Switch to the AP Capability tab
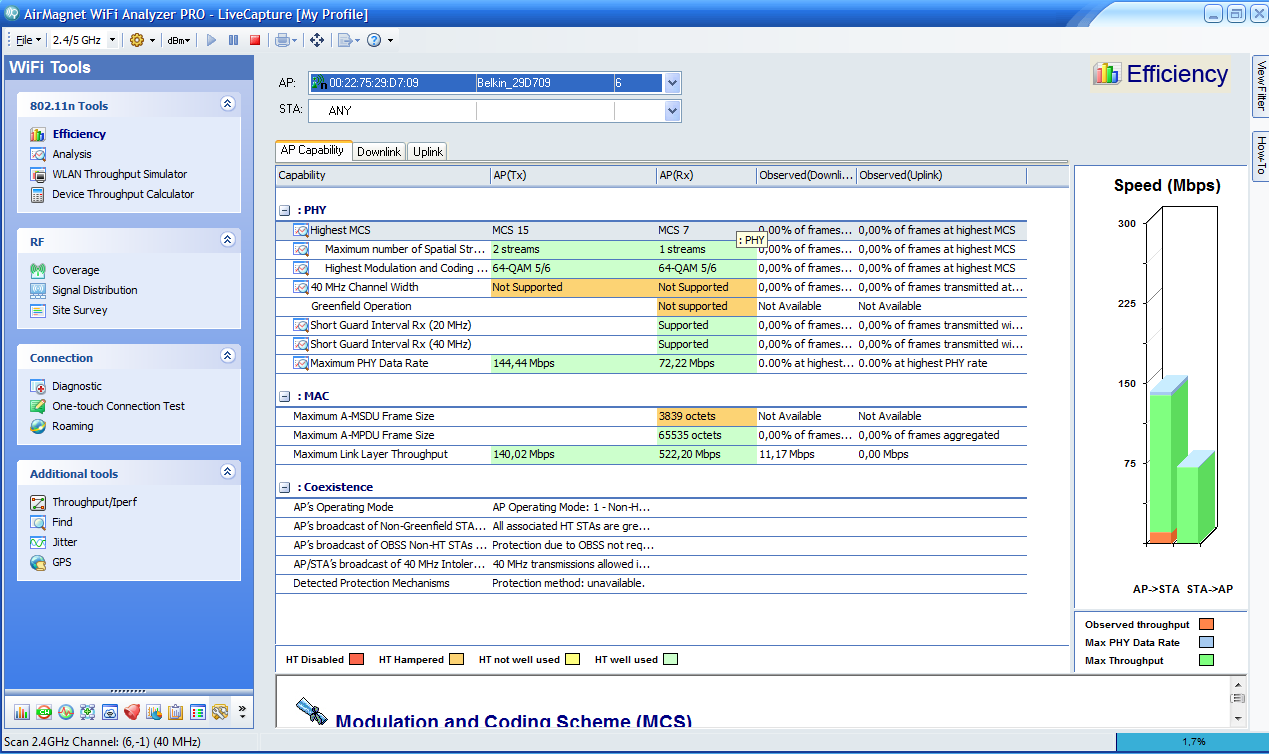 [x=314, y=150]
